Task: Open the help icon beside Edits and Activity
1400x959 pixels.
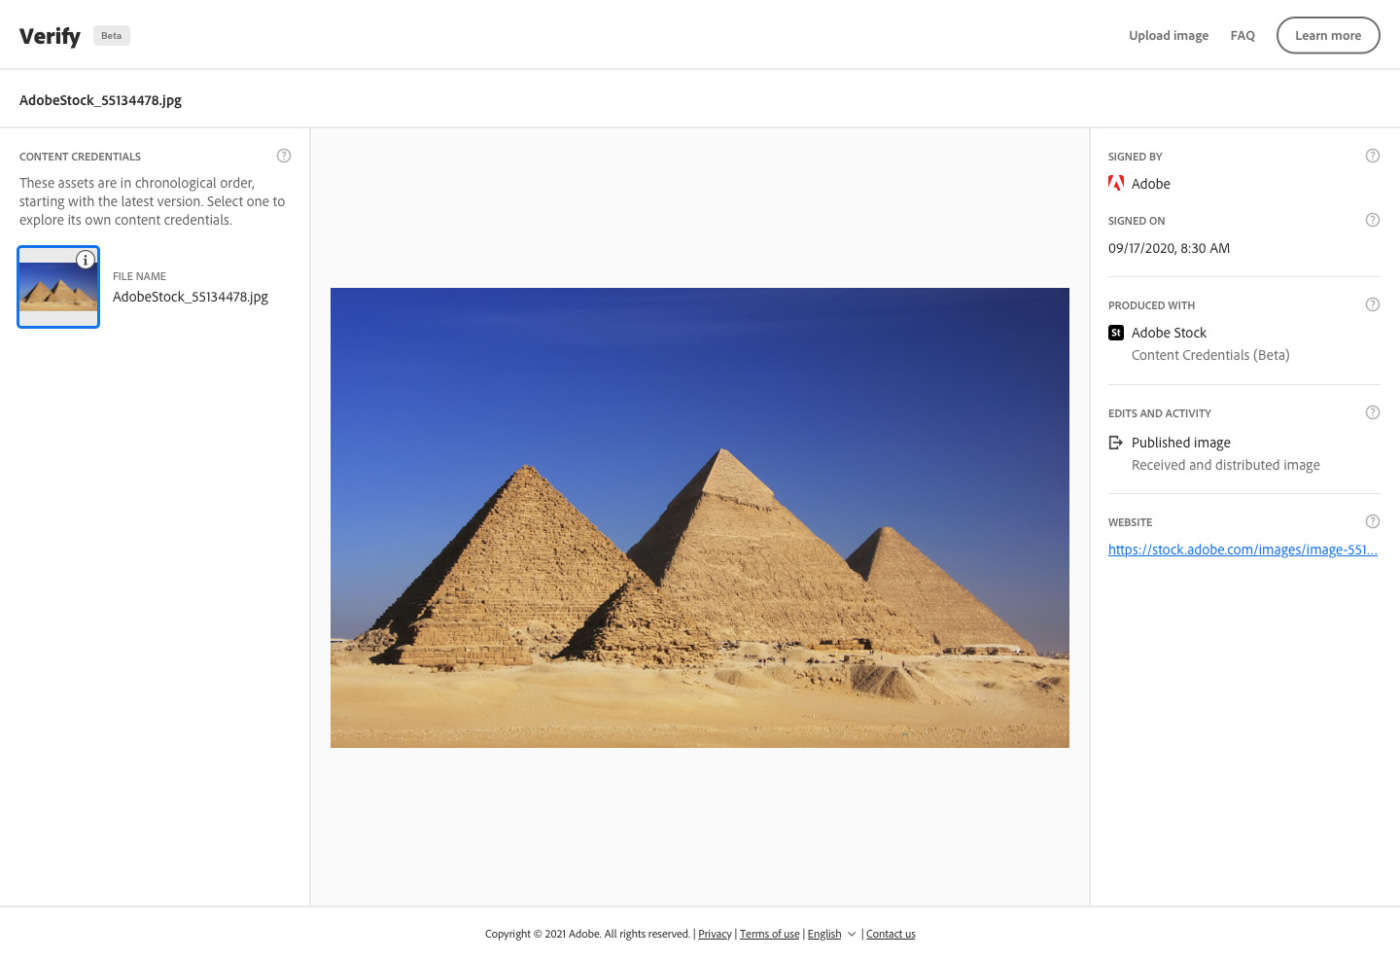Action: tap(1372, 412)
